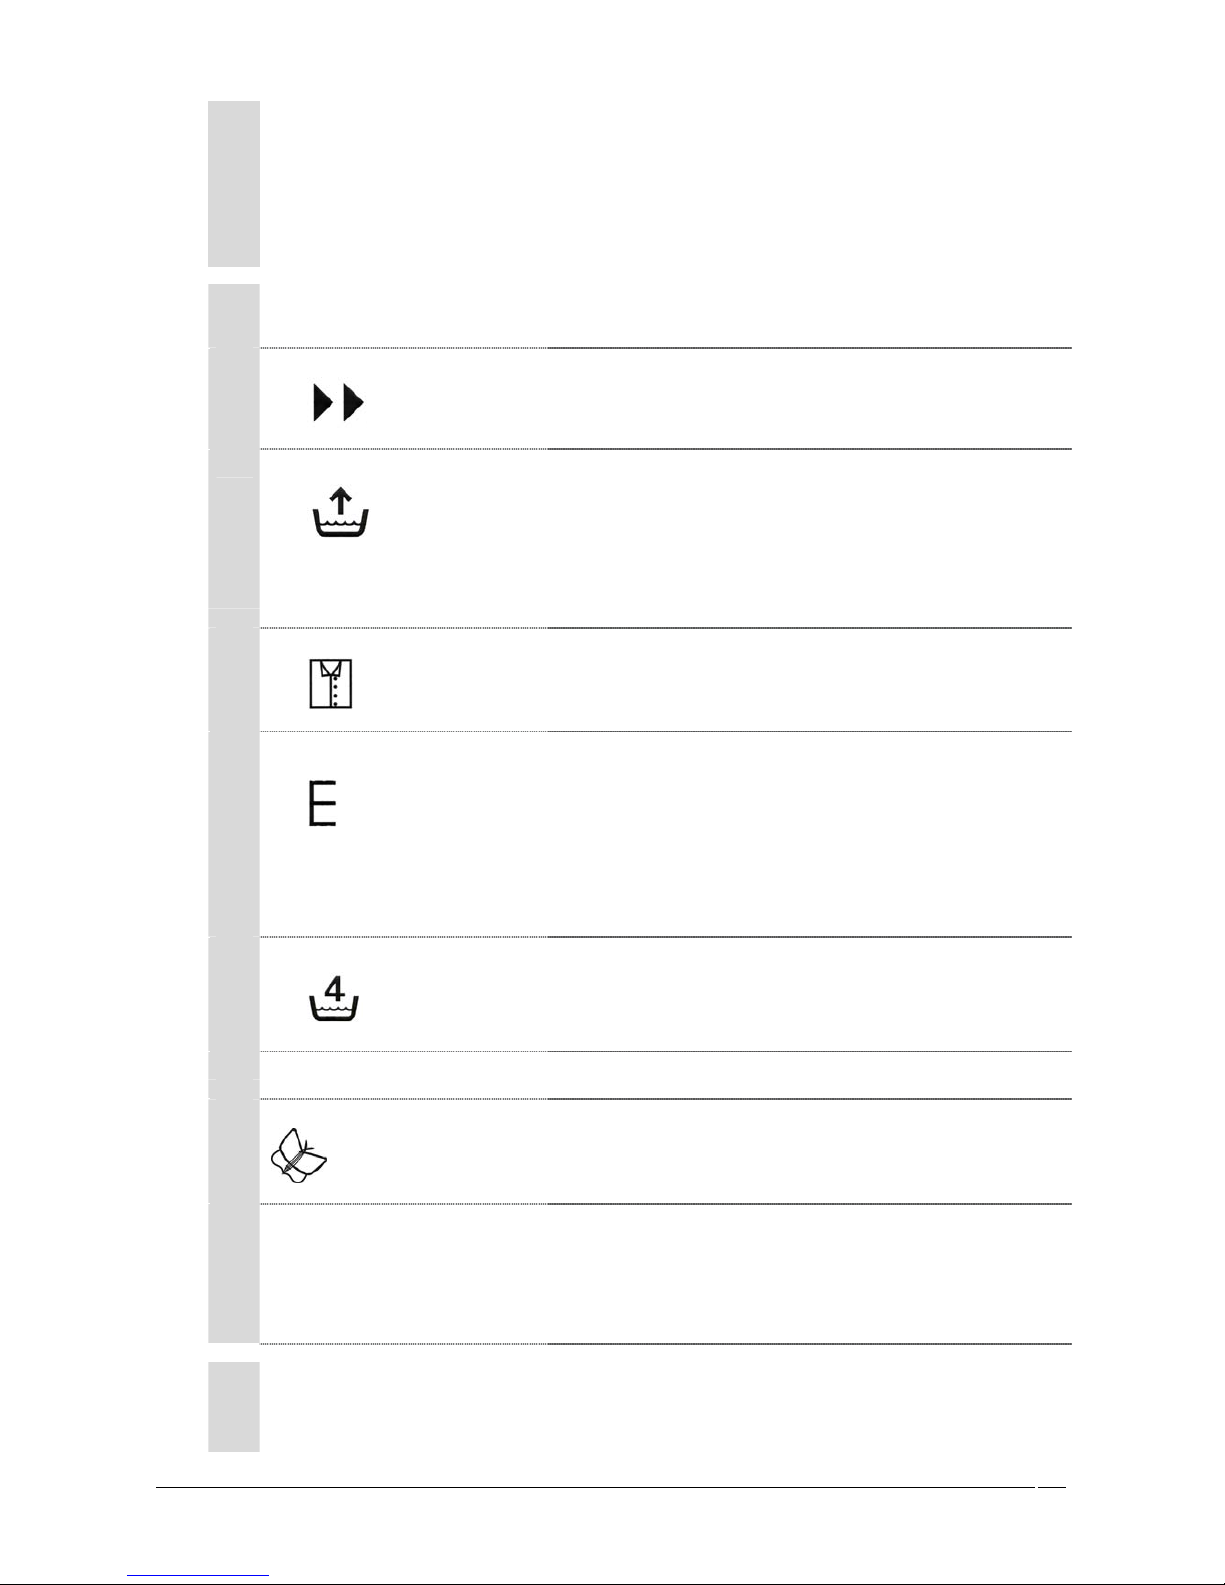Open the blue underlined link at page bottom
Image resolution: width=1225 pixels, height=1585 pixels.
click(199, 1576)
